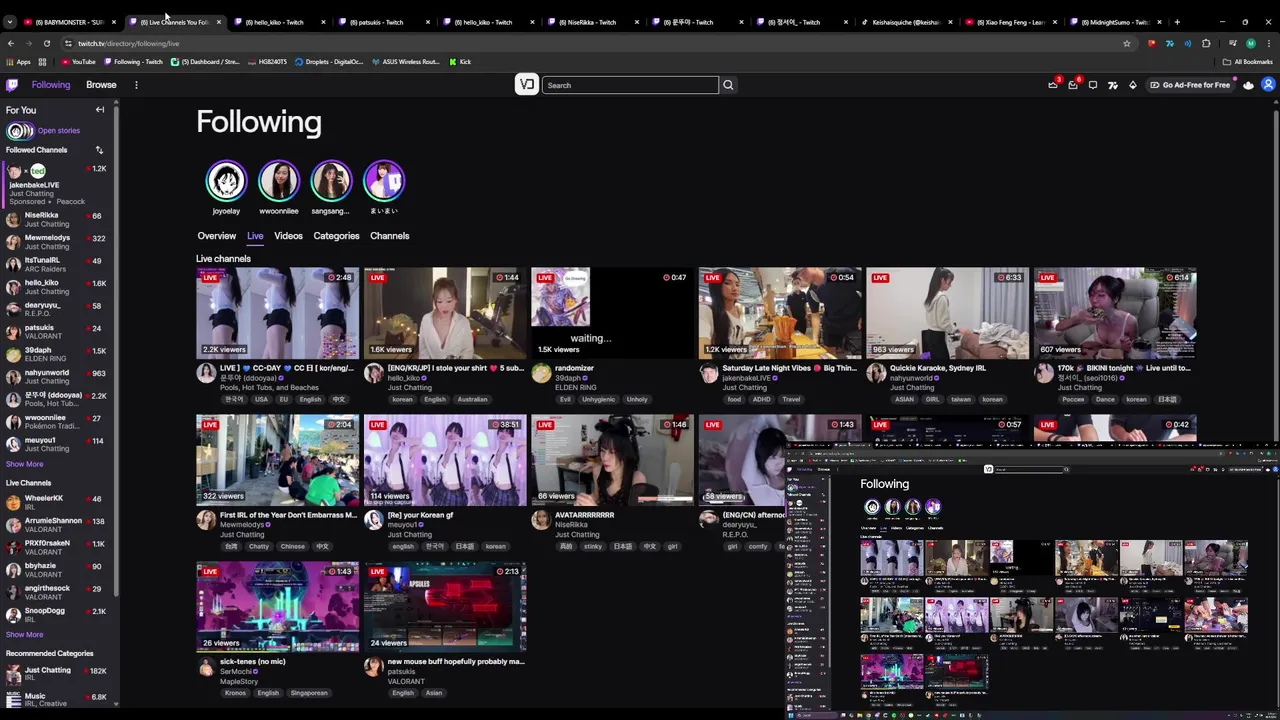Open joyoelay story avatar

[226, 181]
